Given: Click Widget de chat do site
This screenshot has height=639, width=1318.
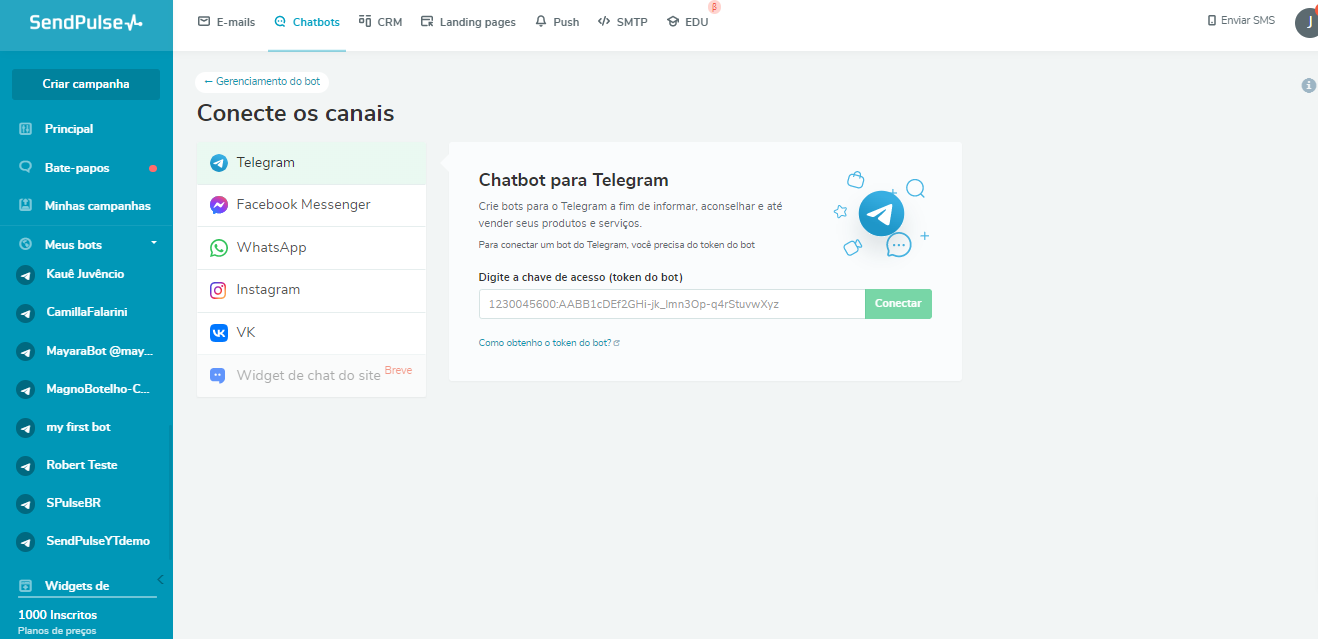Looking at the screenshot, I should point(311,376).
